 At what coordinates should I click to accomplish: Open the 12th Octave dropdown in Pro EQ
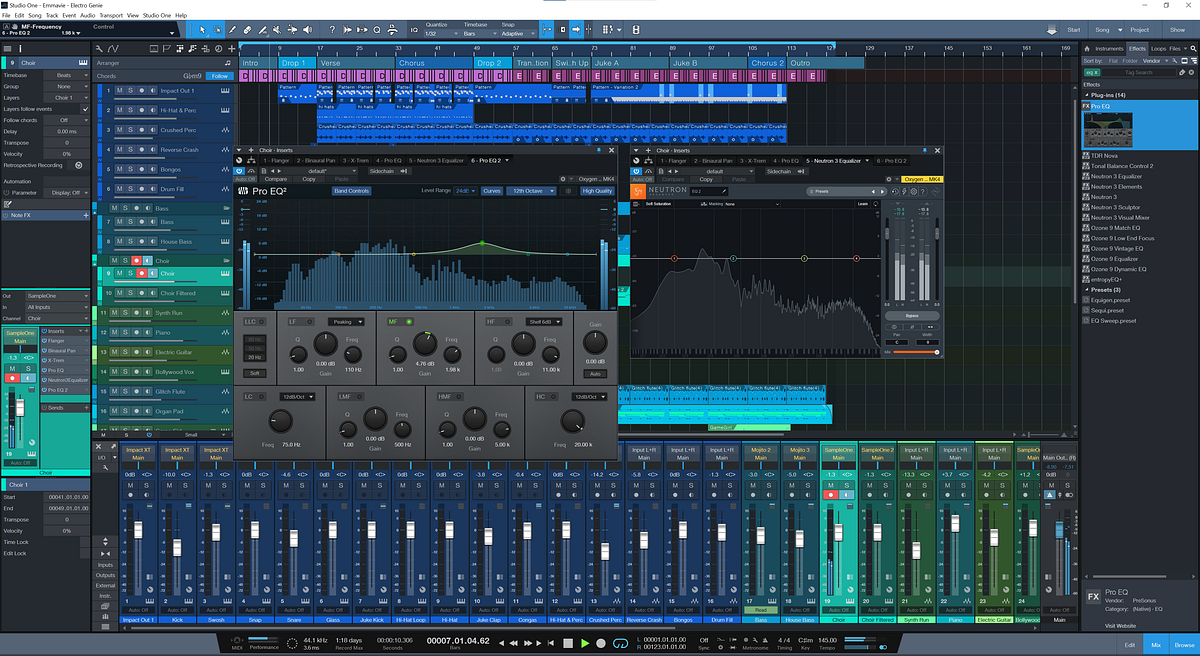(531, 190)
